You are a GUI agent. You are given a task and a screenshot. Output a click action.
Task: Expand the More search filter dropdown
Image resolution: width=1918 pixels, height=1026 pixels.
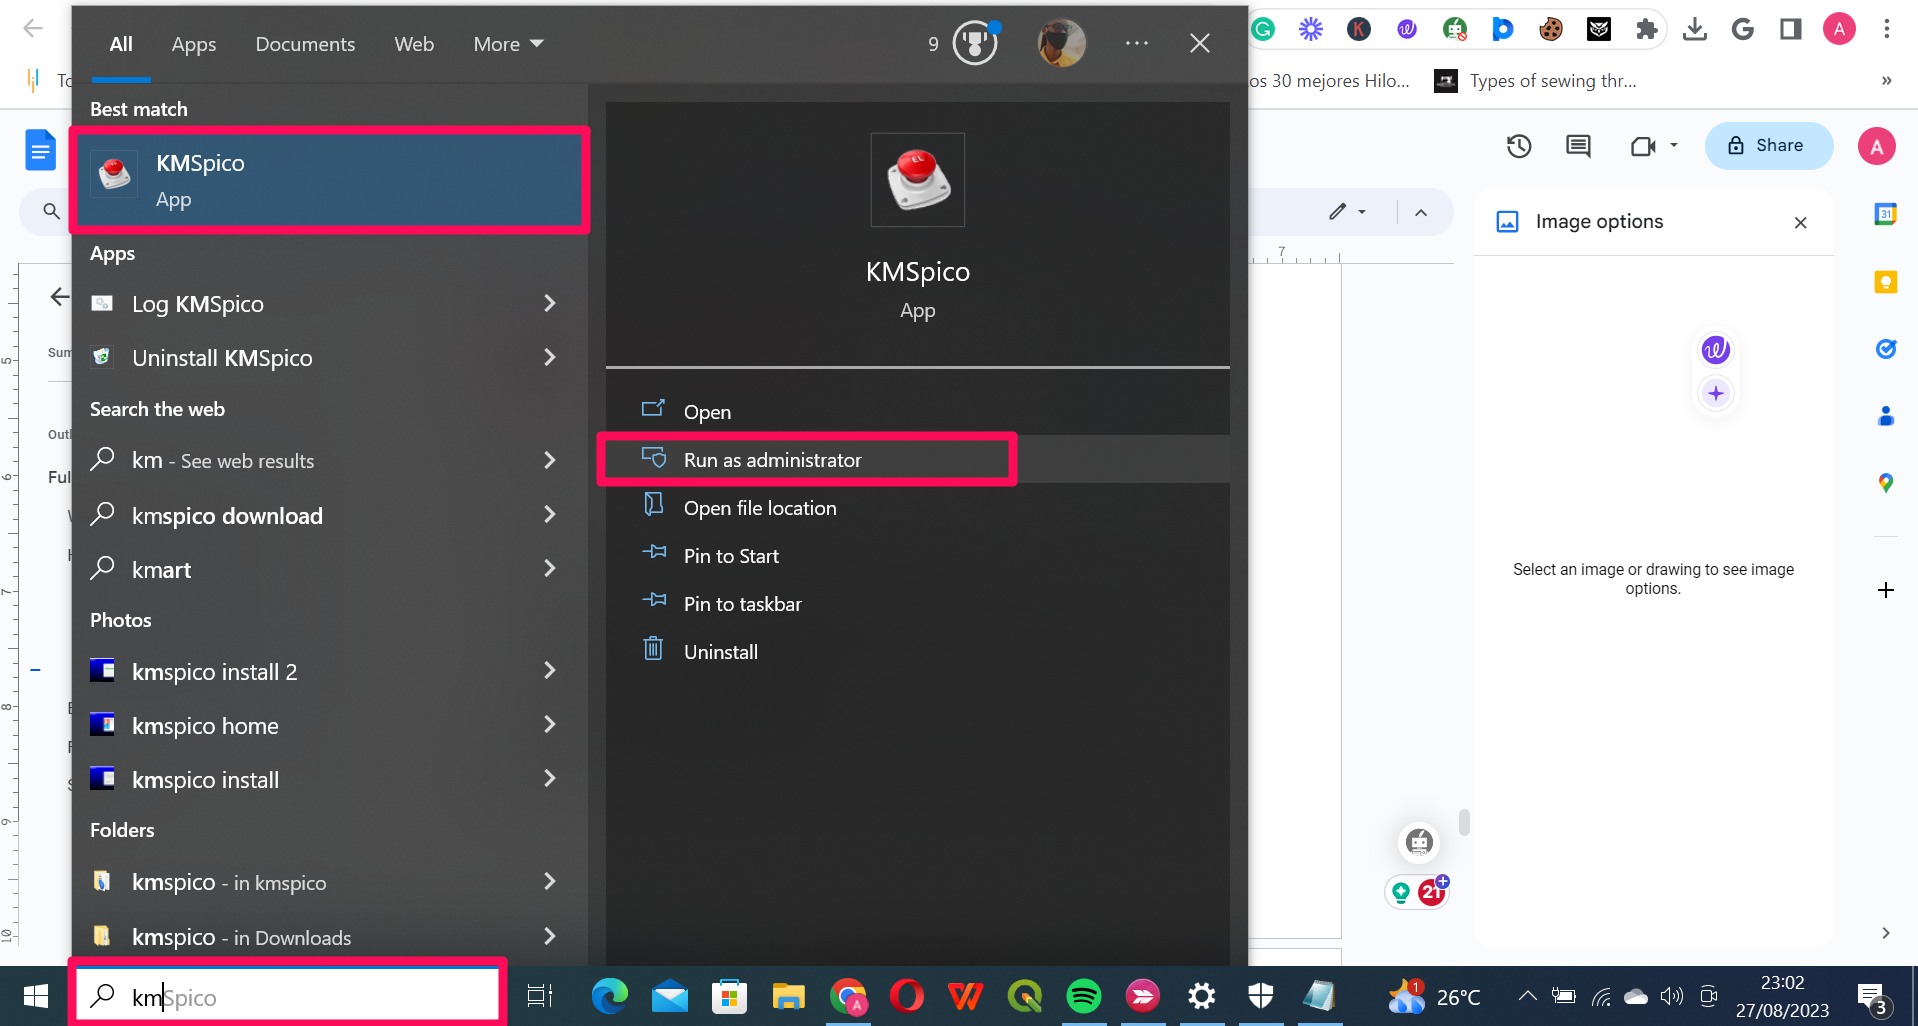pos(506,43)
